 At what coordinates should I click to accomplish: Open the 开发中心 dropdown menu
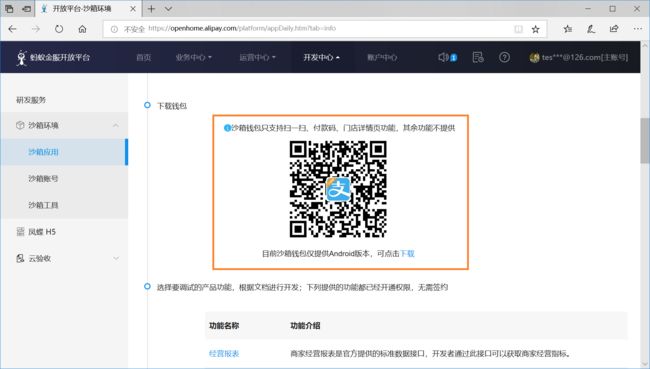tap(321, 57)
